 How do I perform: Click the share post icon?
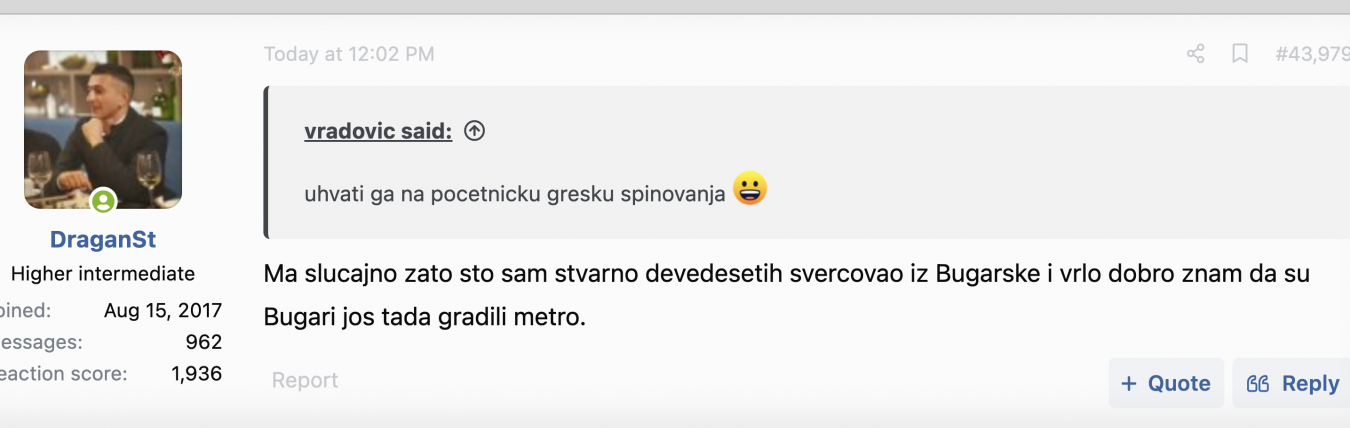[x=1195, y=54]
